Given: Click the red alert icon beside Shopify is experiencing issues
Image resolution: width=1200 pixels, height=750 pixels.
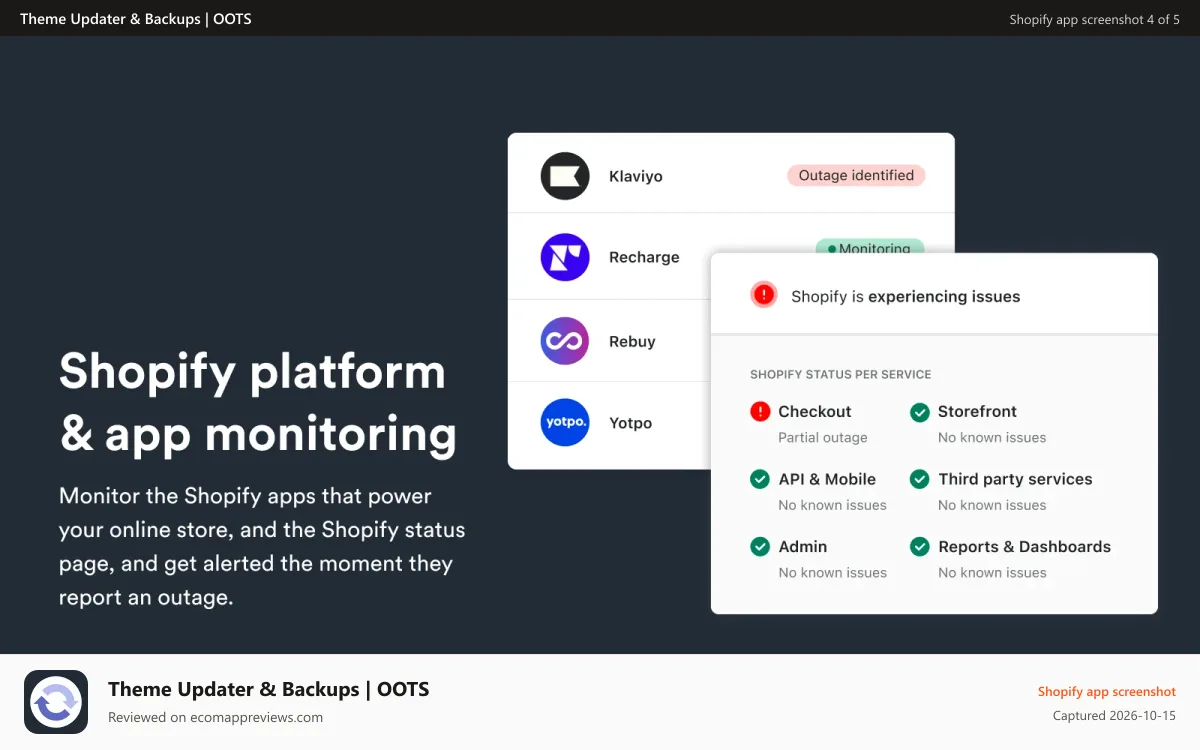Looking at the screenshot, I should tap(764, 295).
